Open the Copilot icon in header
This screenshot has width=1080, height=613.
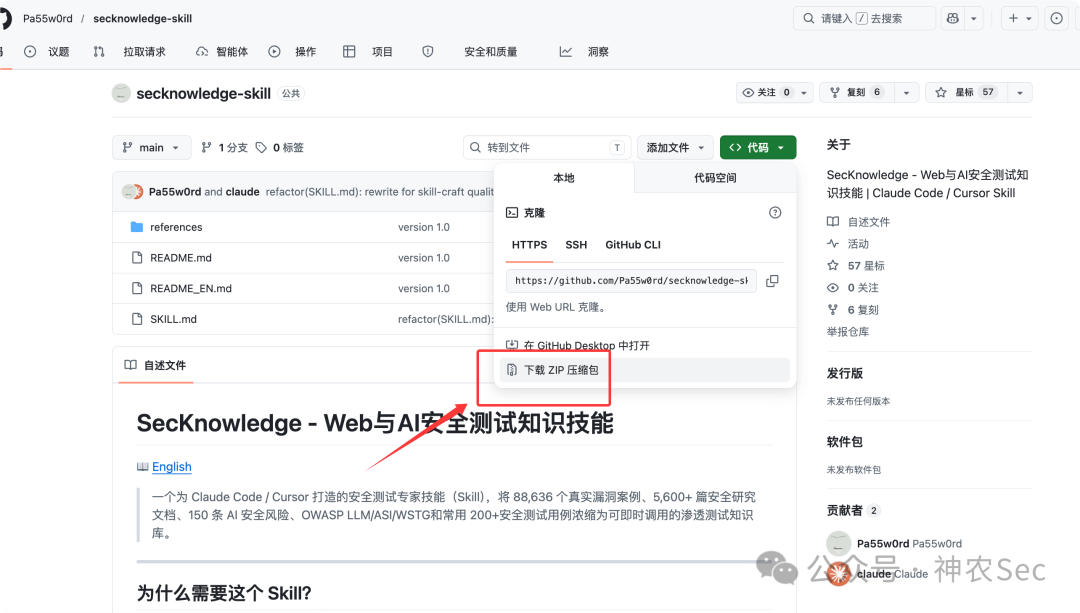click(x=953, y=19)
